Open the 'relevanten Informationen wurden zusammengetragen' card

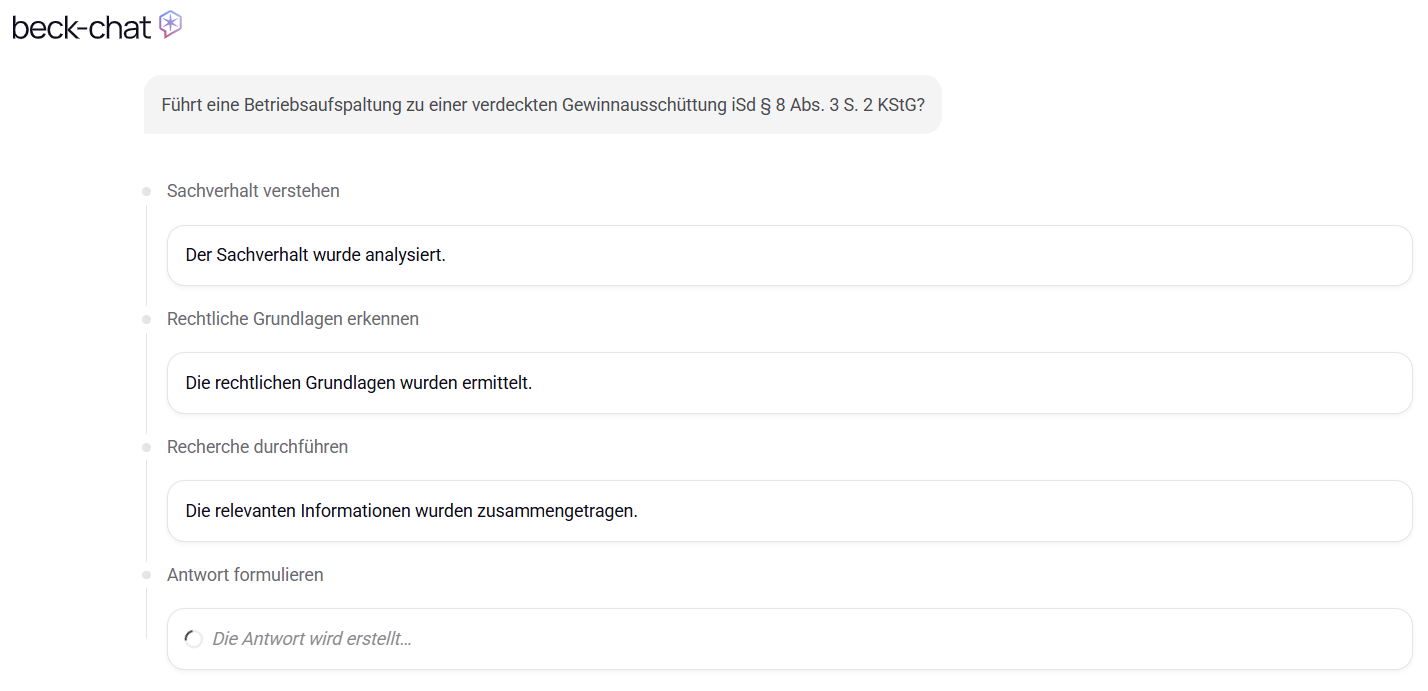[789, 511]
